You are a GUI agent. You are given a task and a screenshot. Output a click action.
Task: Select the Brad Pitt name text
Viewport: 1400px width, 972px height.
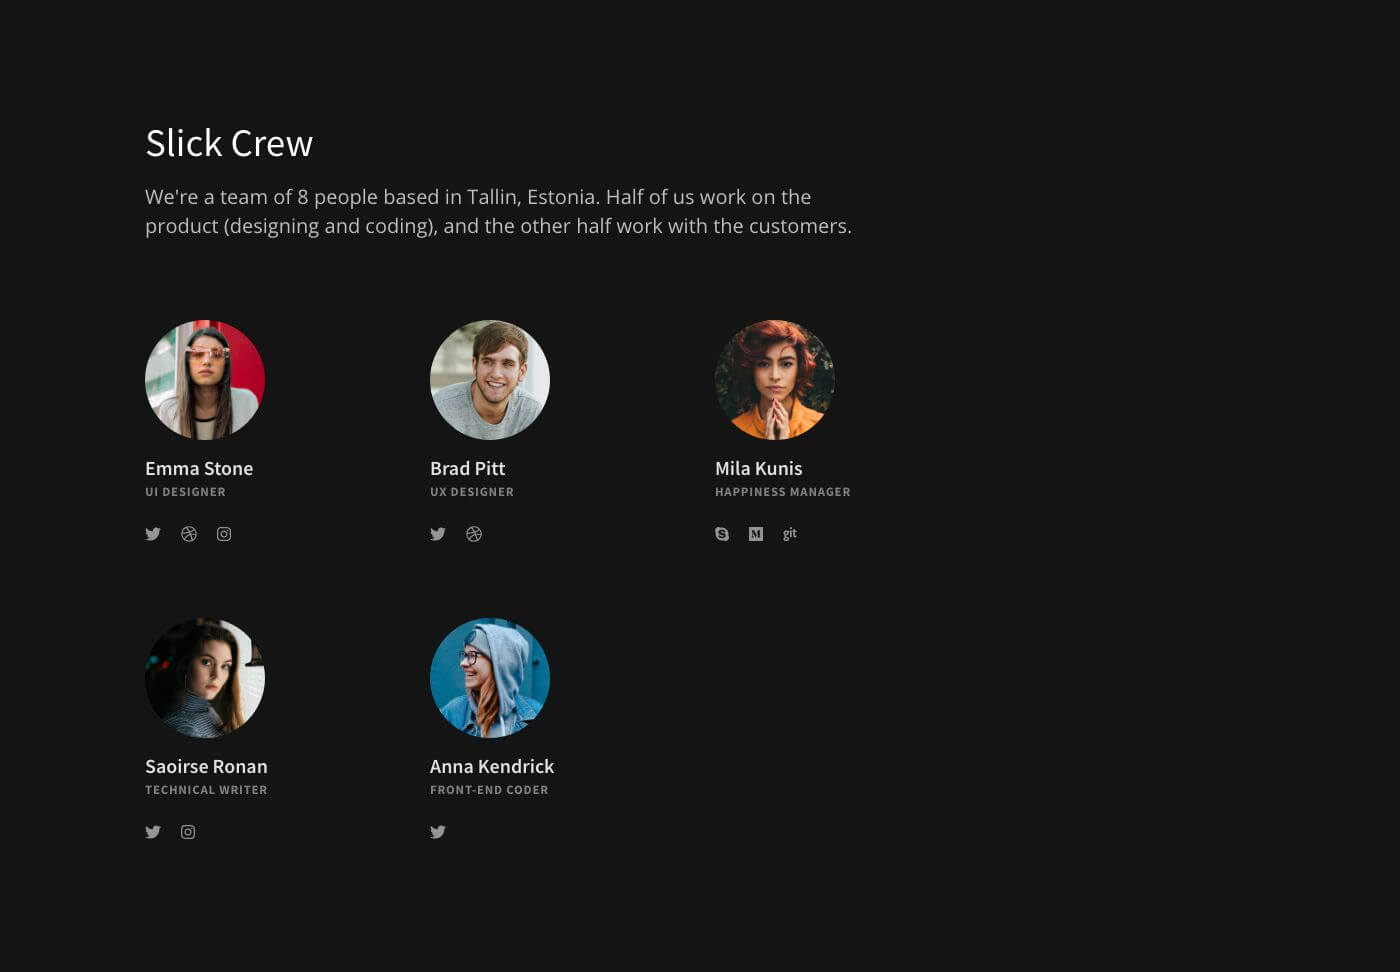click(x=467, y=468)
